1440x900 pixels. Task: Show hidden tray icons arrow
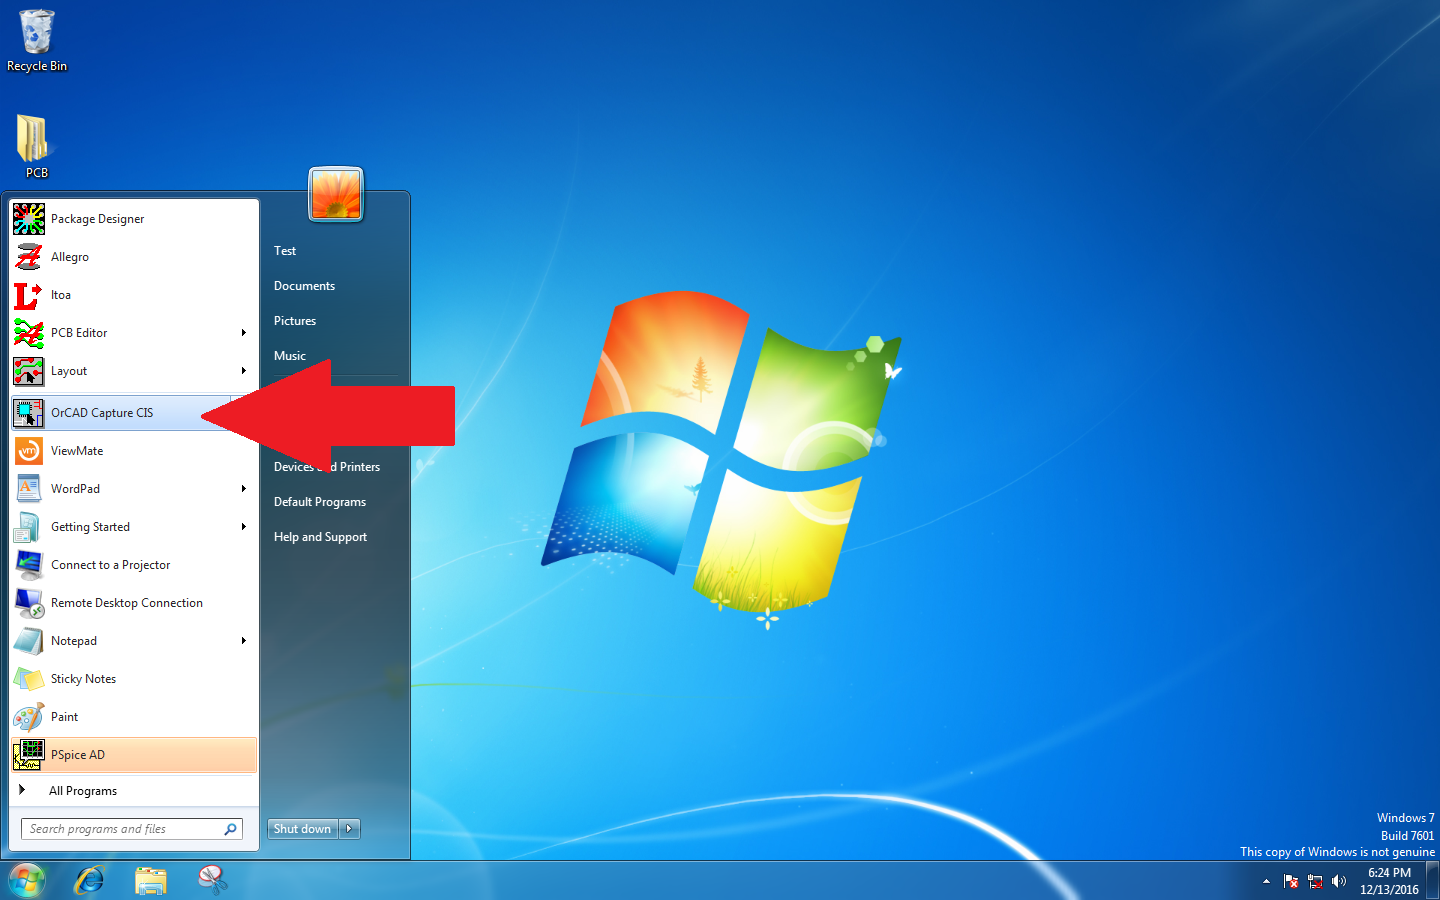[1266, 882]
